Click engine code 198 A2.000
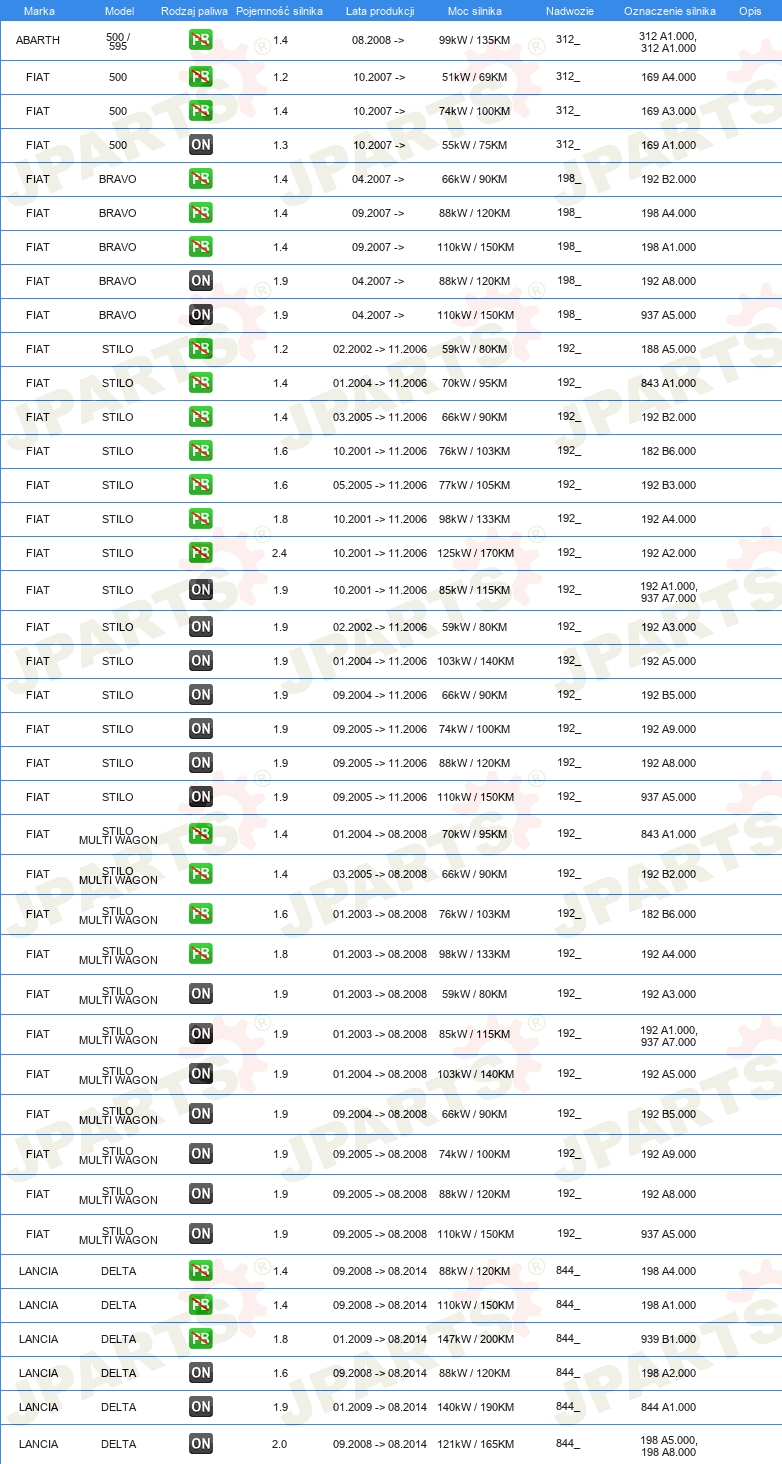The width and height of the screenshot is (782, 1464). pyautogui.click(x=668, y=1373)
